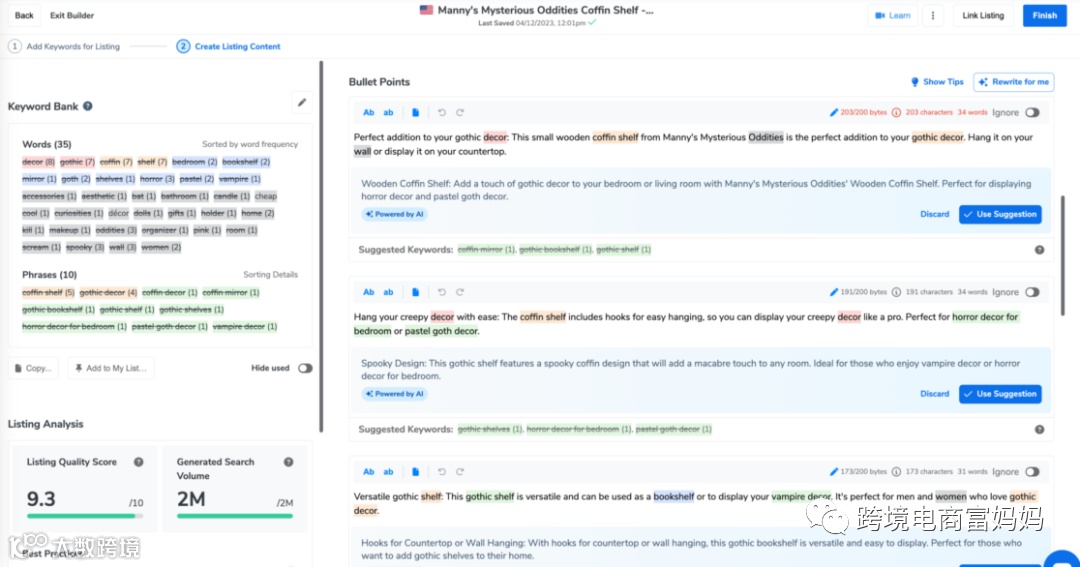Image resolution: width=1080 pixels, height=567 pixels.
Task: Click info icon beside 173 characters
Action: (896, 472)
